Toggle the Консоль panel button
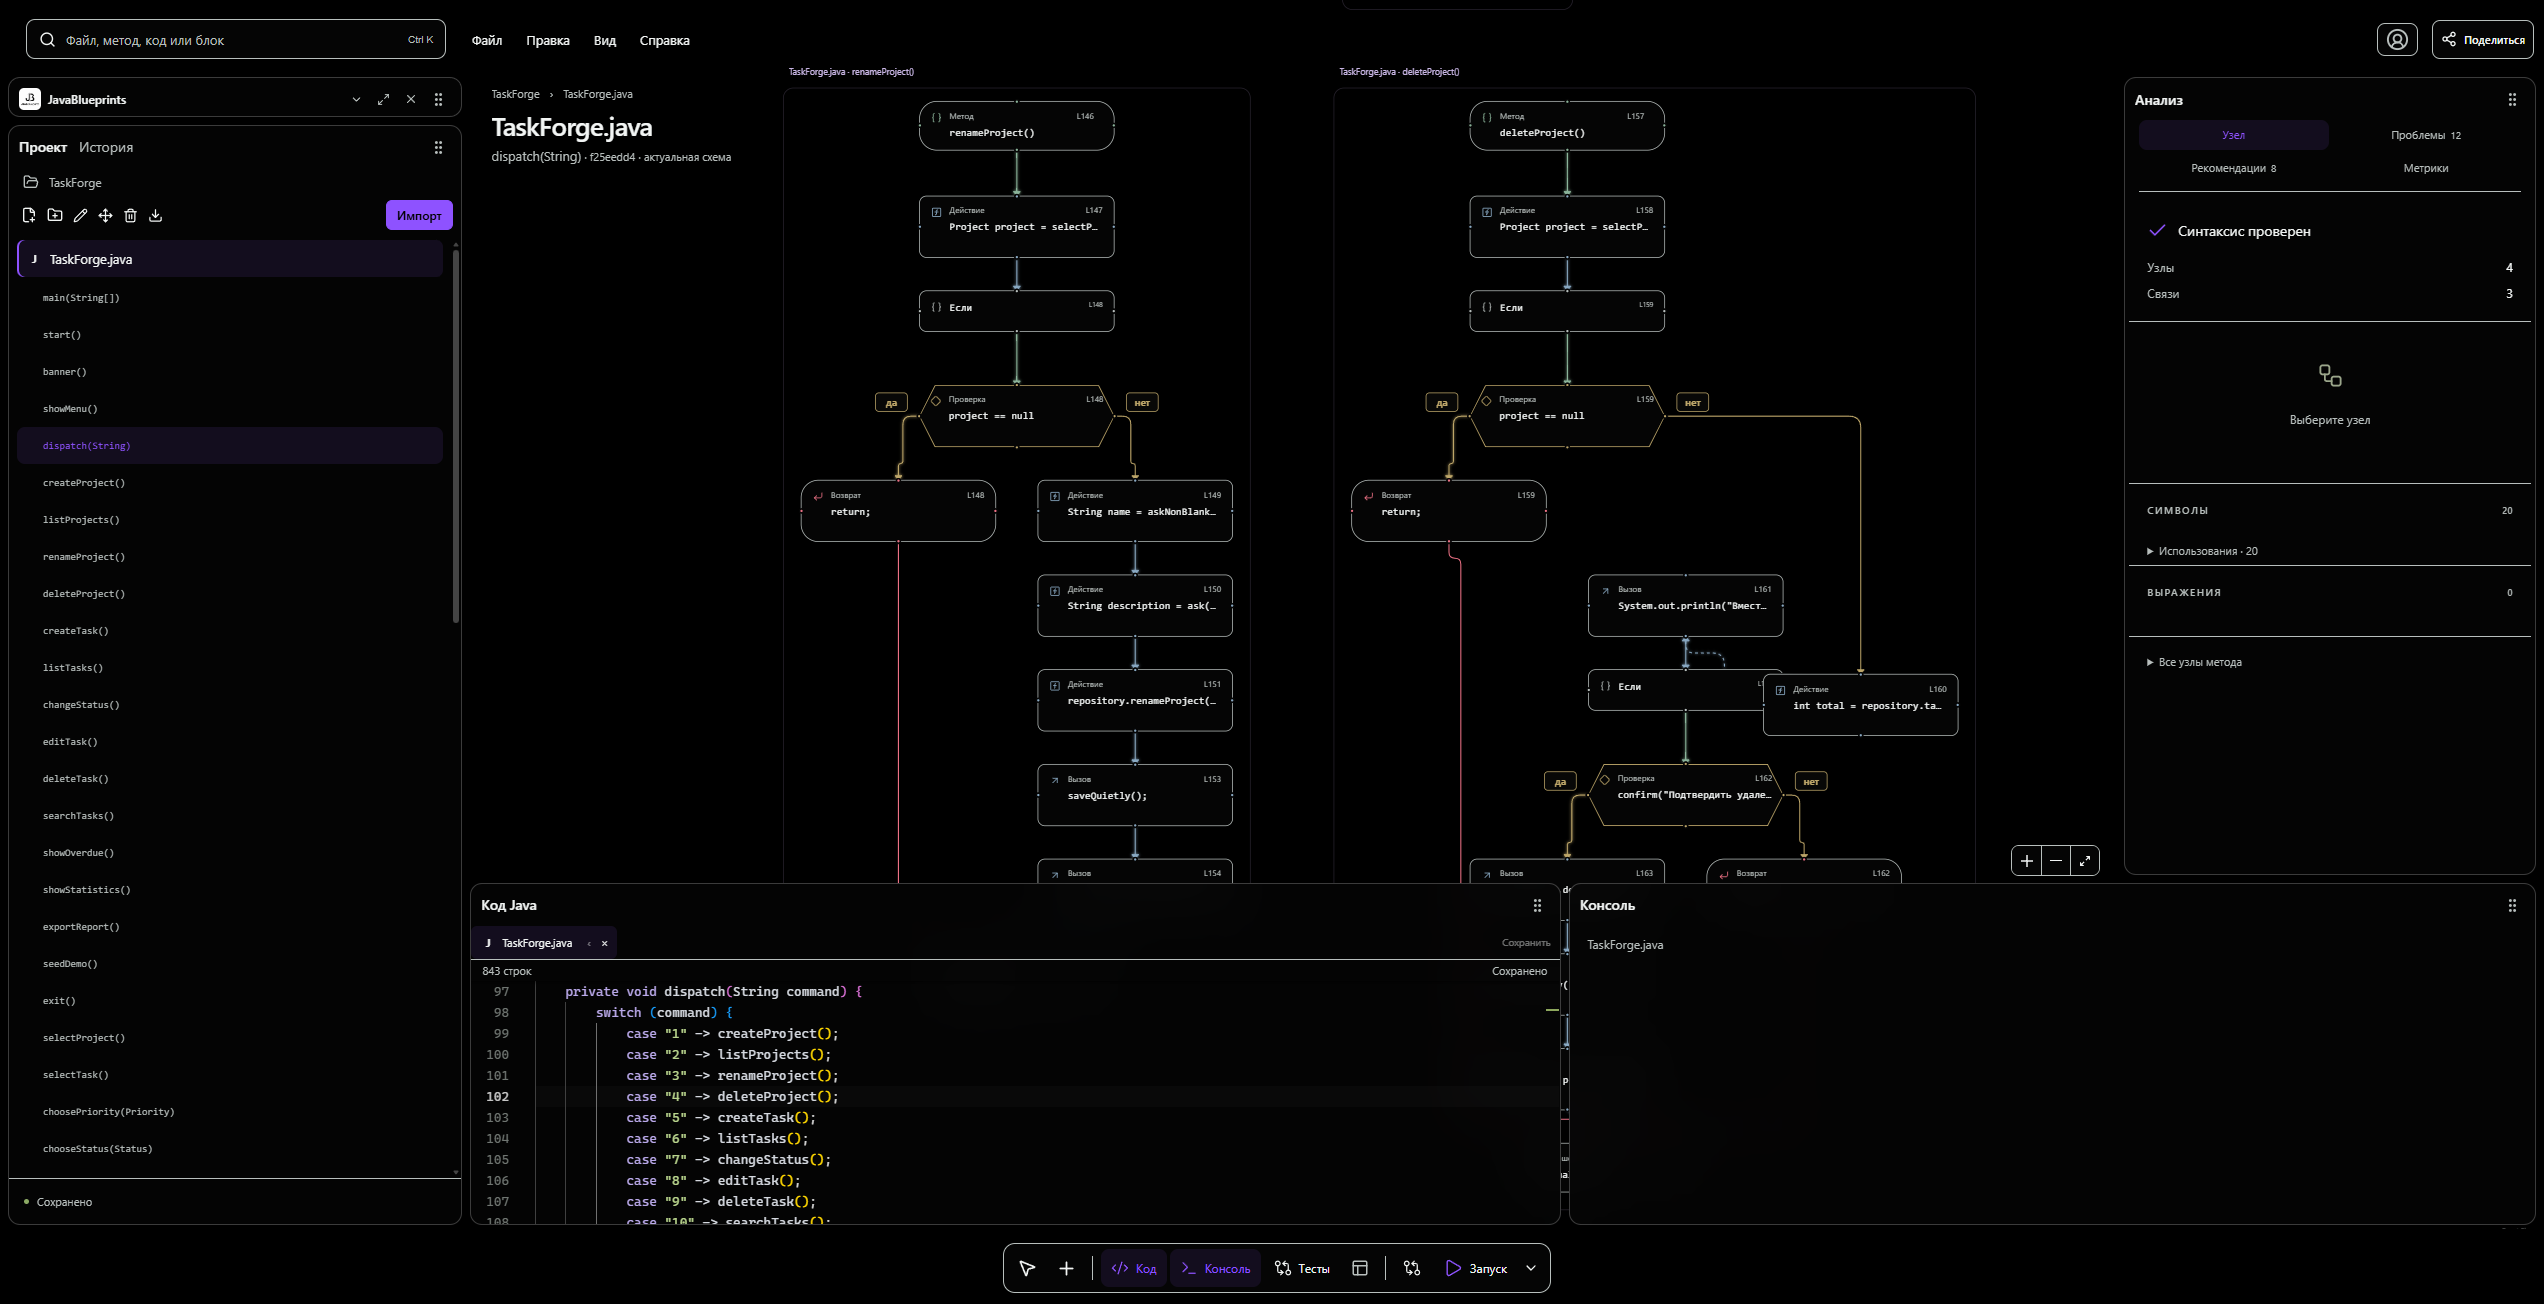Viewport: 2544px width, 1304px height. tap(1216, 1268)
